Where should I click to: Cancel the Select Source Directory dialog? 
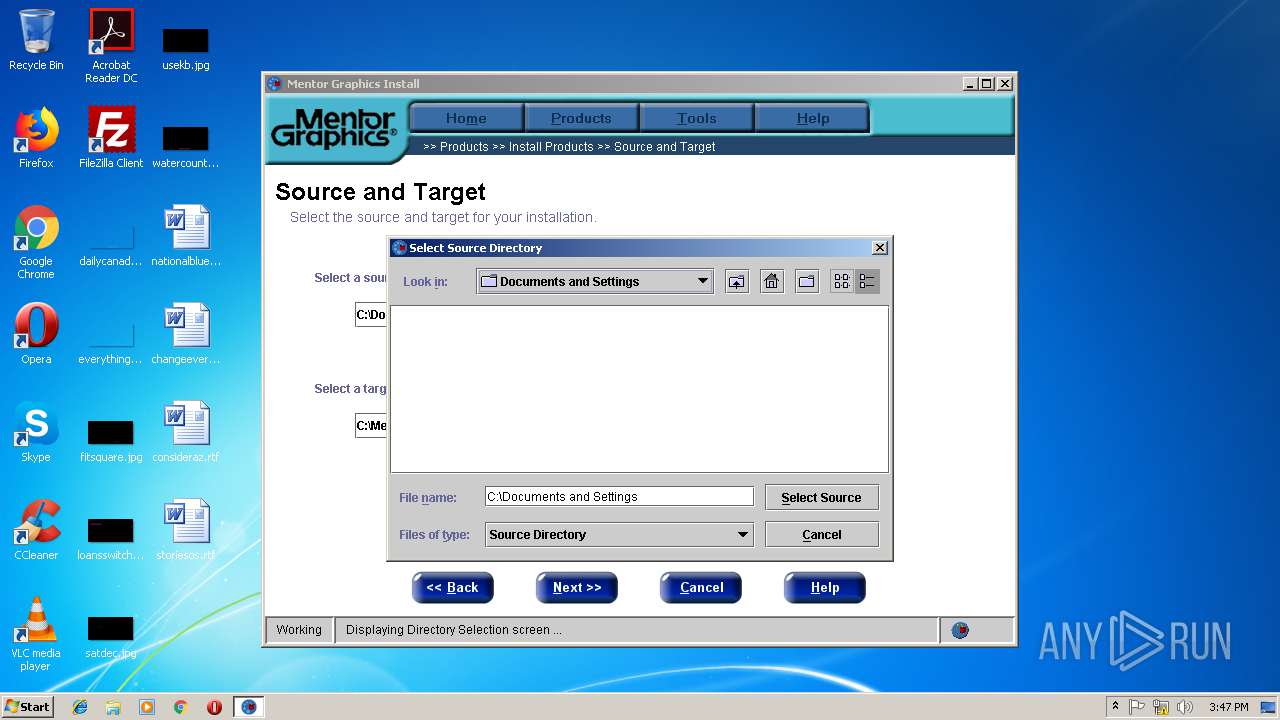821,534
